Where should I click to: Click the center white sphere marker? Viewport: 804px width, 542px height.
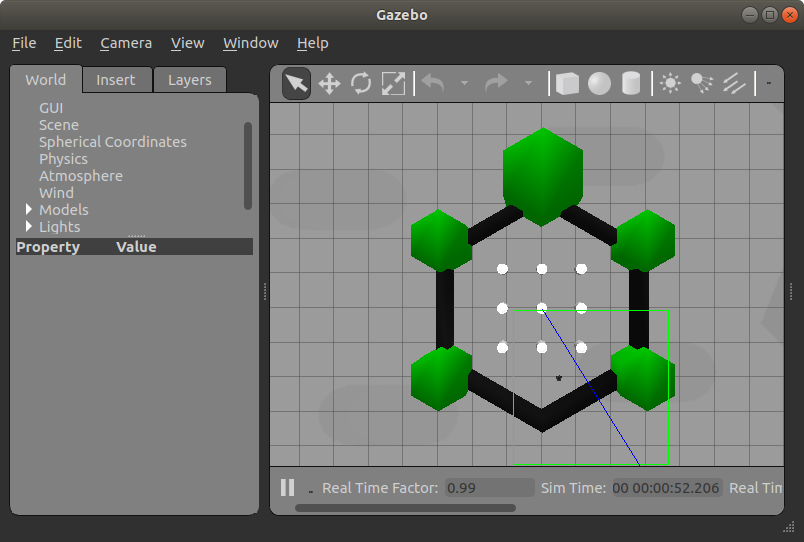(542, 308)
